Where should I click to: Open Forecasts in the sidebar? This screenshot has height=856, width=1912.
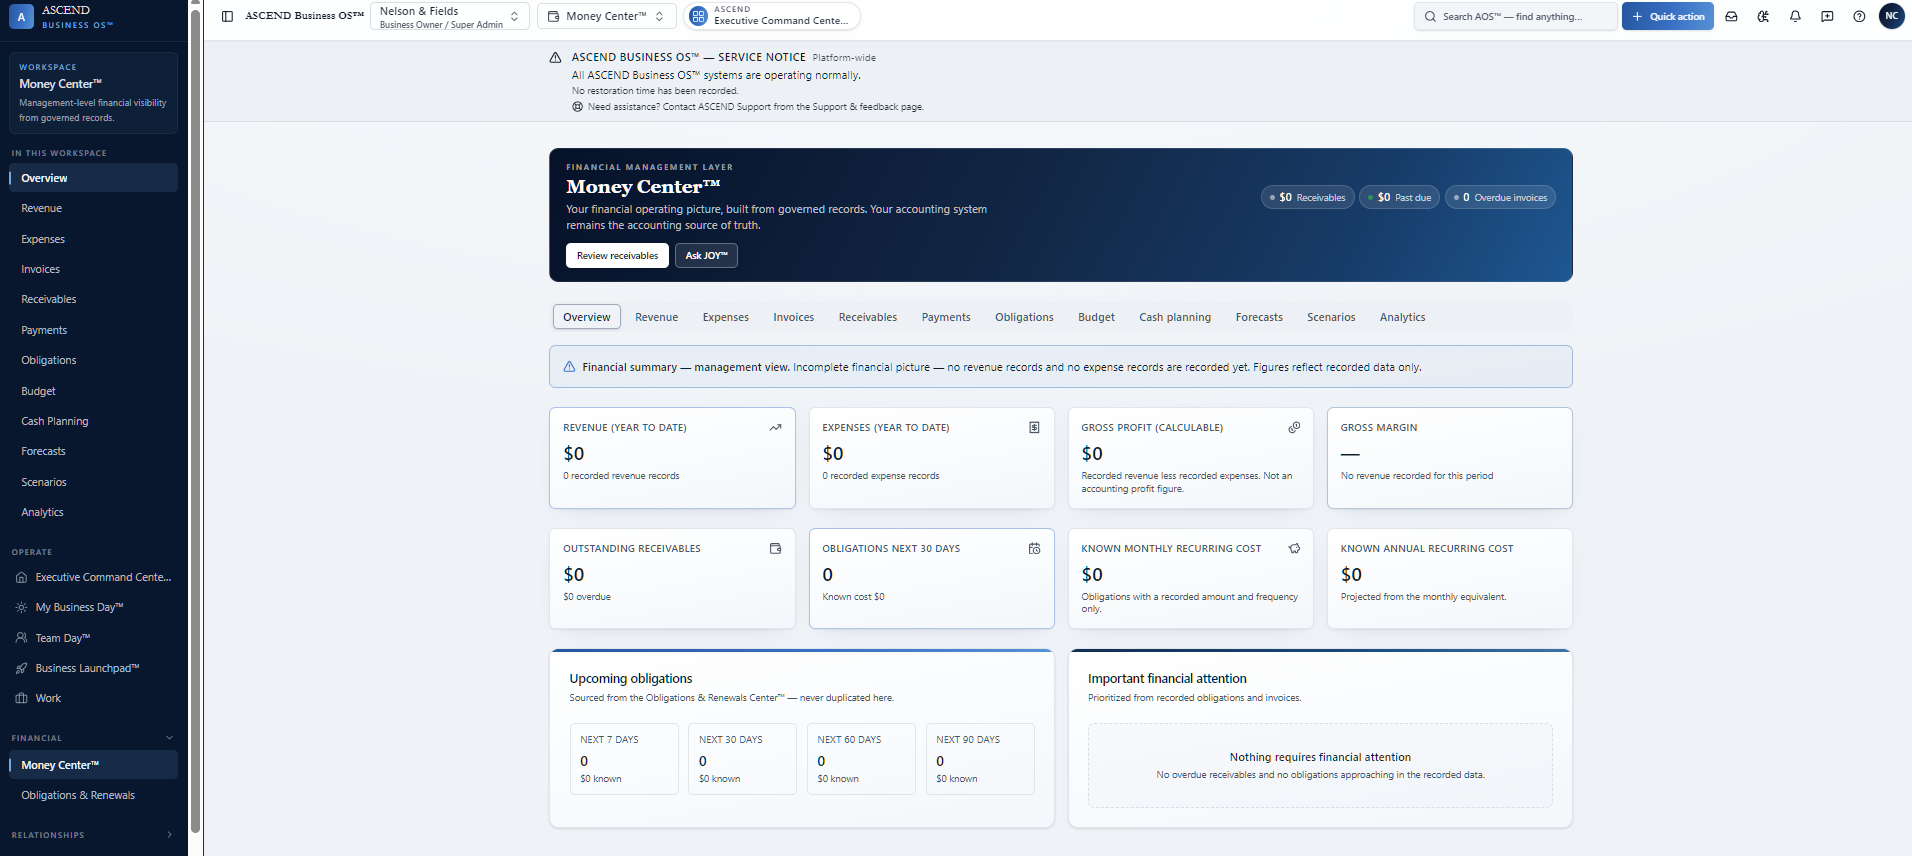pyautogui.click(x=93, y=451)
